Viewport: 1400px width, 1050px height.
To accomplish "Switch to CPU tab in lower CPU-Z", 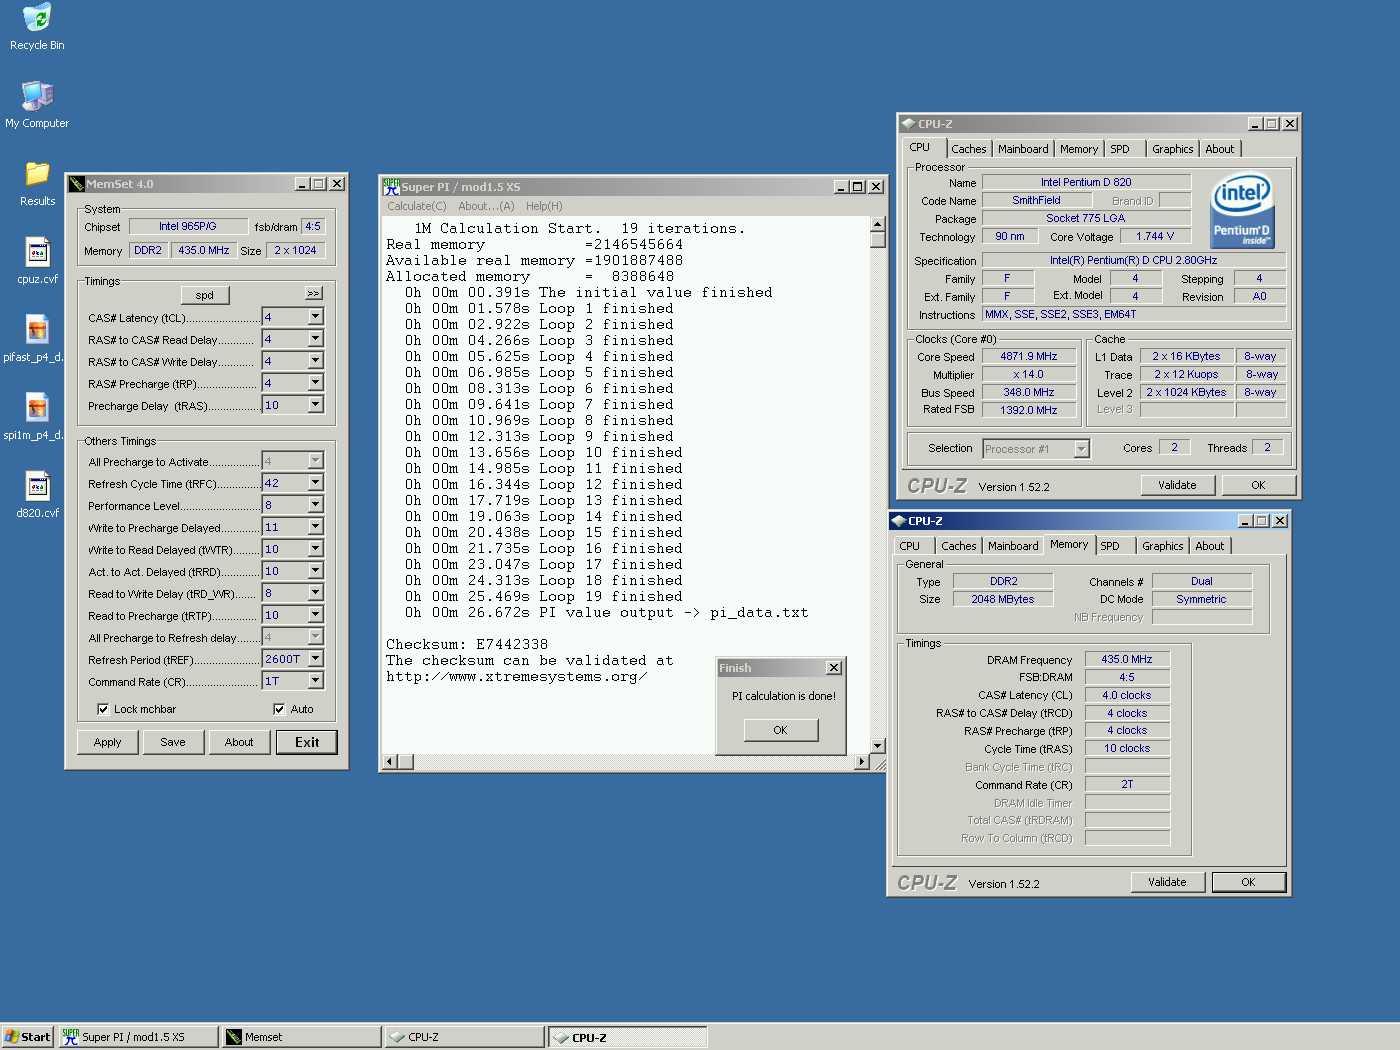I will click(910, 546).
